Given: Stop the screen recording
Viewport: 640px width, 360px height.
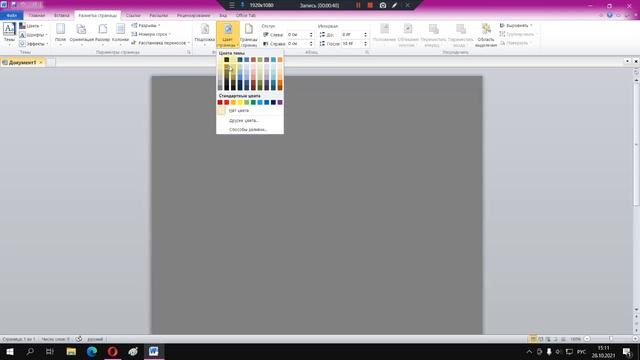Looking at the screenshot, I should tap(370, 5).
